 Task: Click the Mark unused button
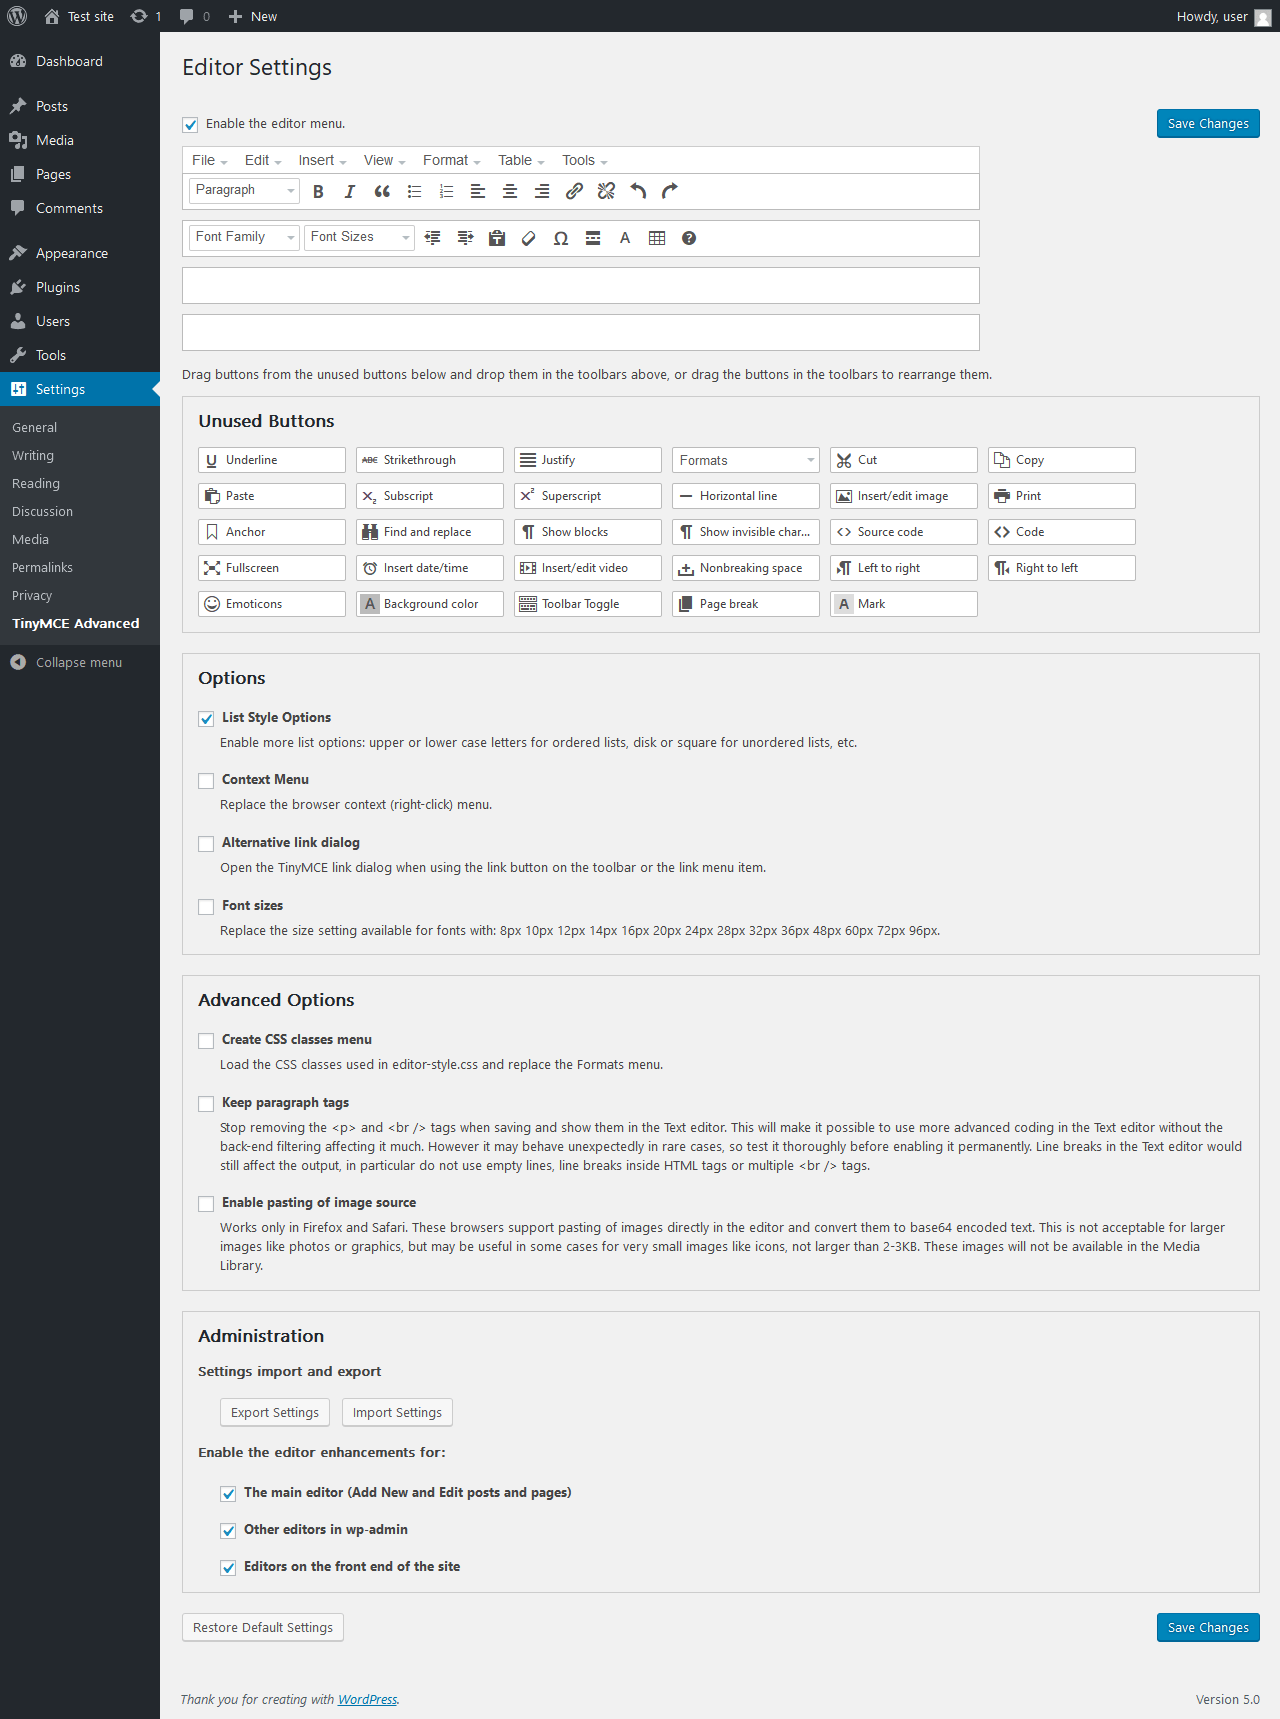point(904,604)
